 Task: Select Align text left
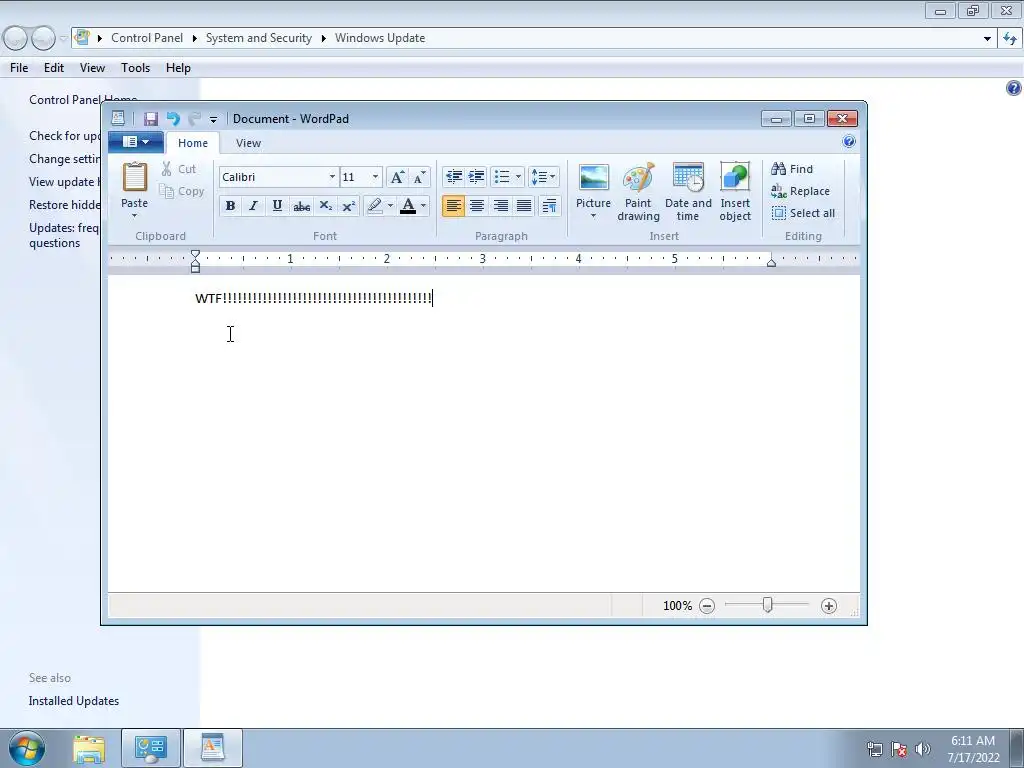tap(453, 206)
